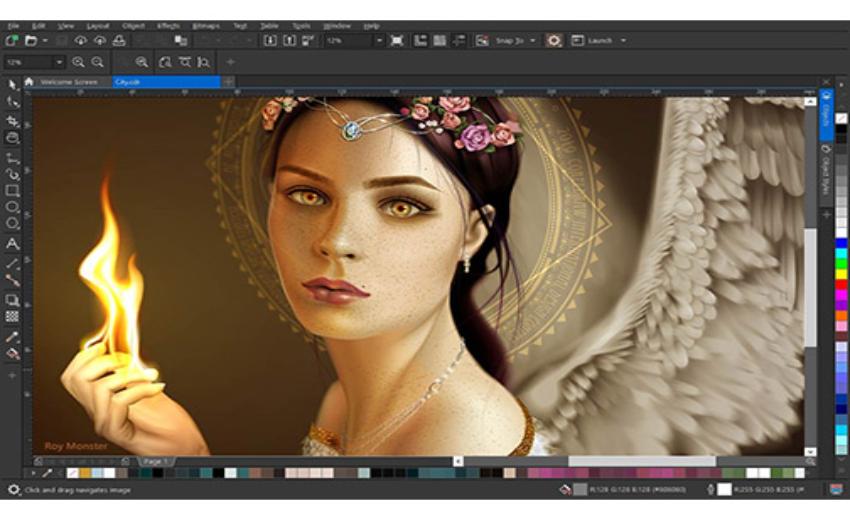Switch to the Welcome Screen tab
The image size is (850, 520).
coord(69,82)
